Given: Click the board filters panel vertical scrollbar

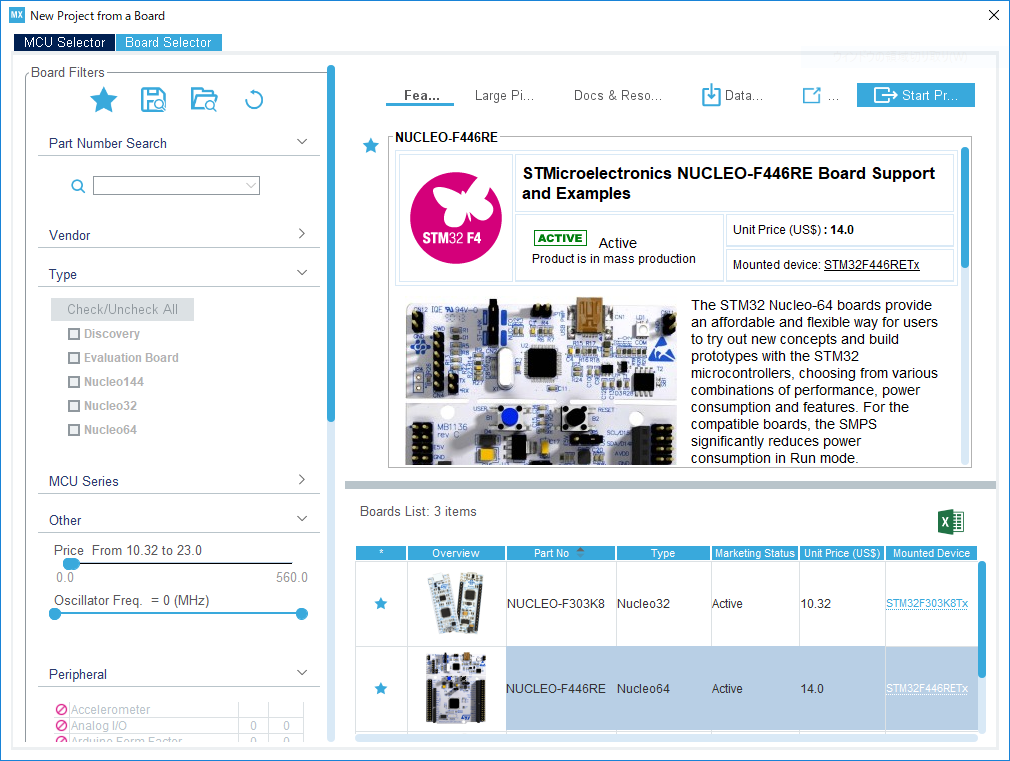Looking at the screenshot, I should (x=331, y=244).
